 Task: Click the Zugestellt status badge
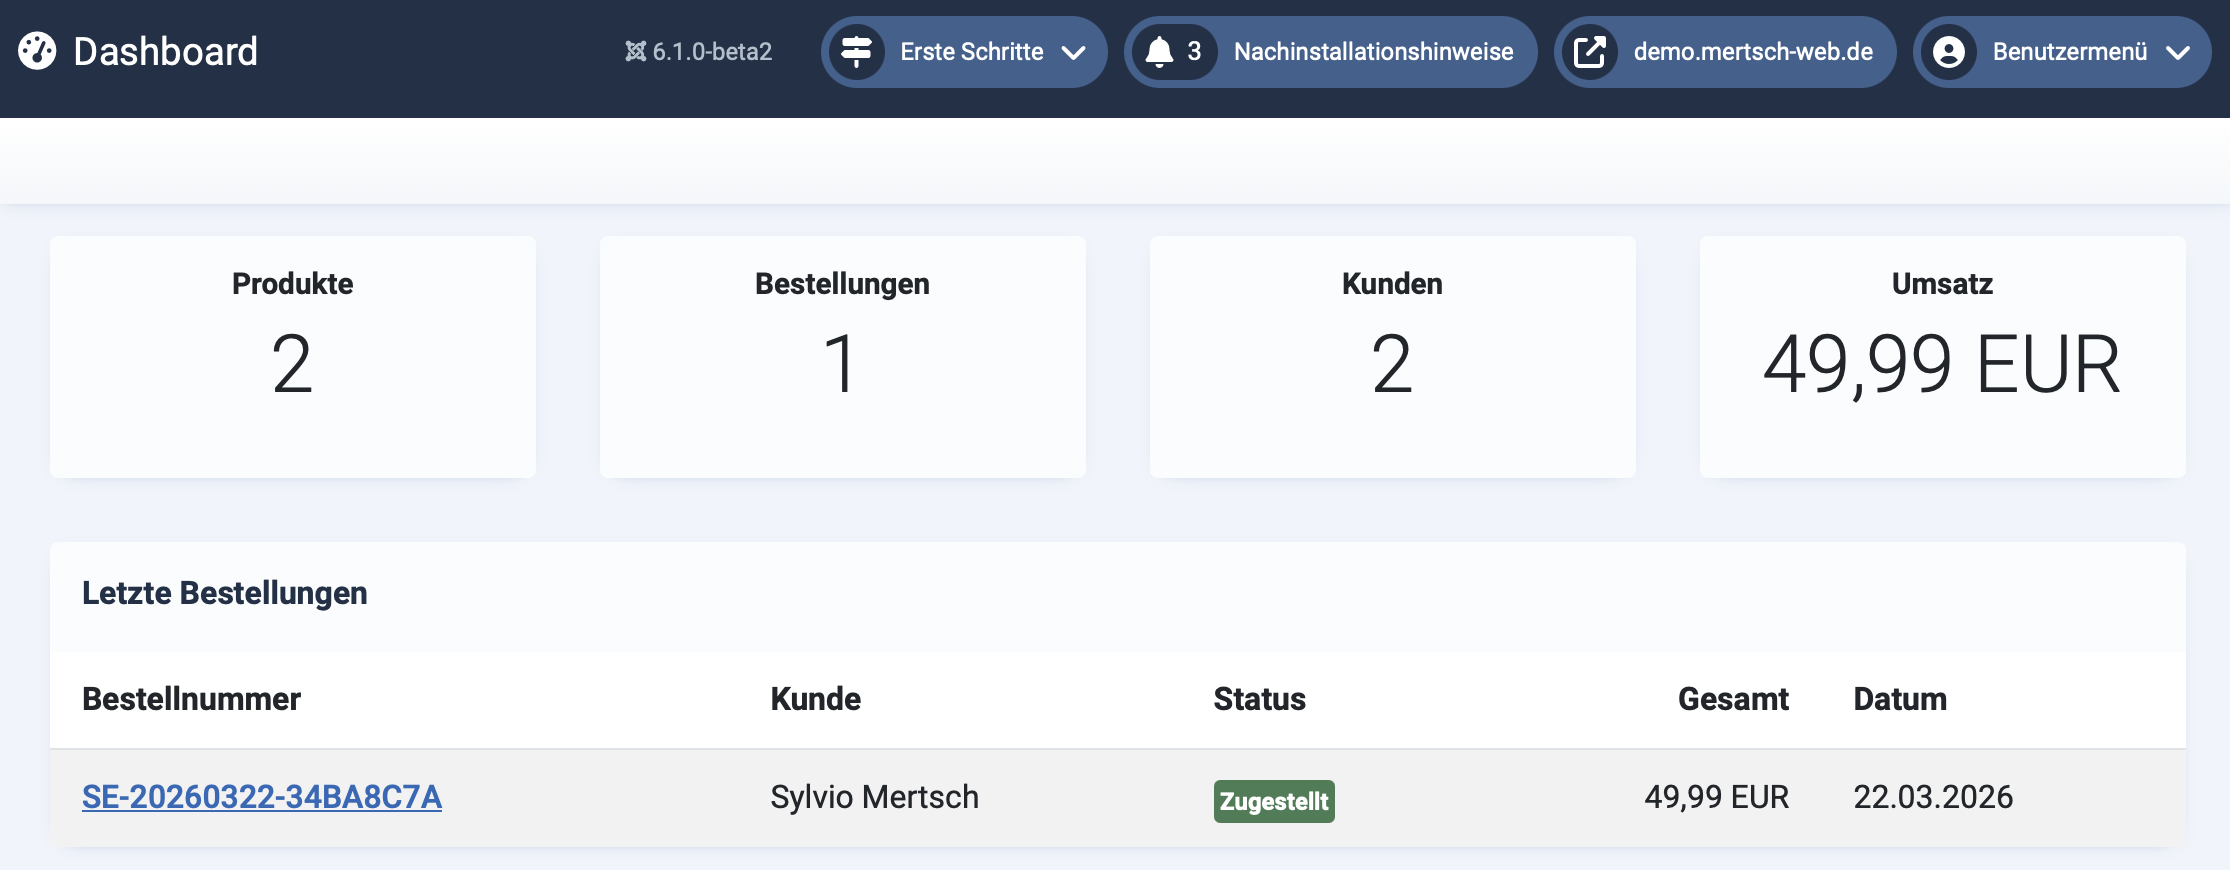point(1274,801)
